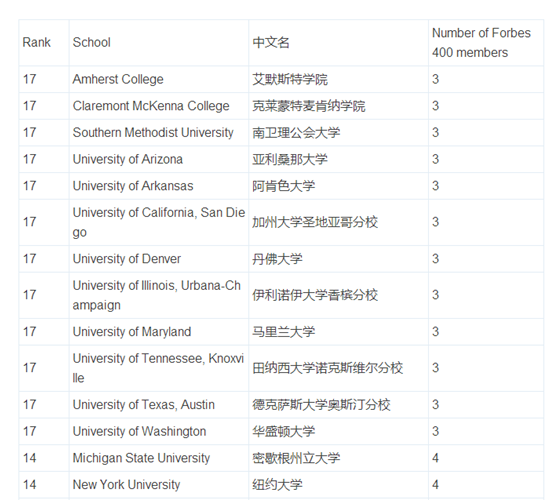Click the University of Maryland cell
Screen dimensions: 558x502
tap(159, 332)
